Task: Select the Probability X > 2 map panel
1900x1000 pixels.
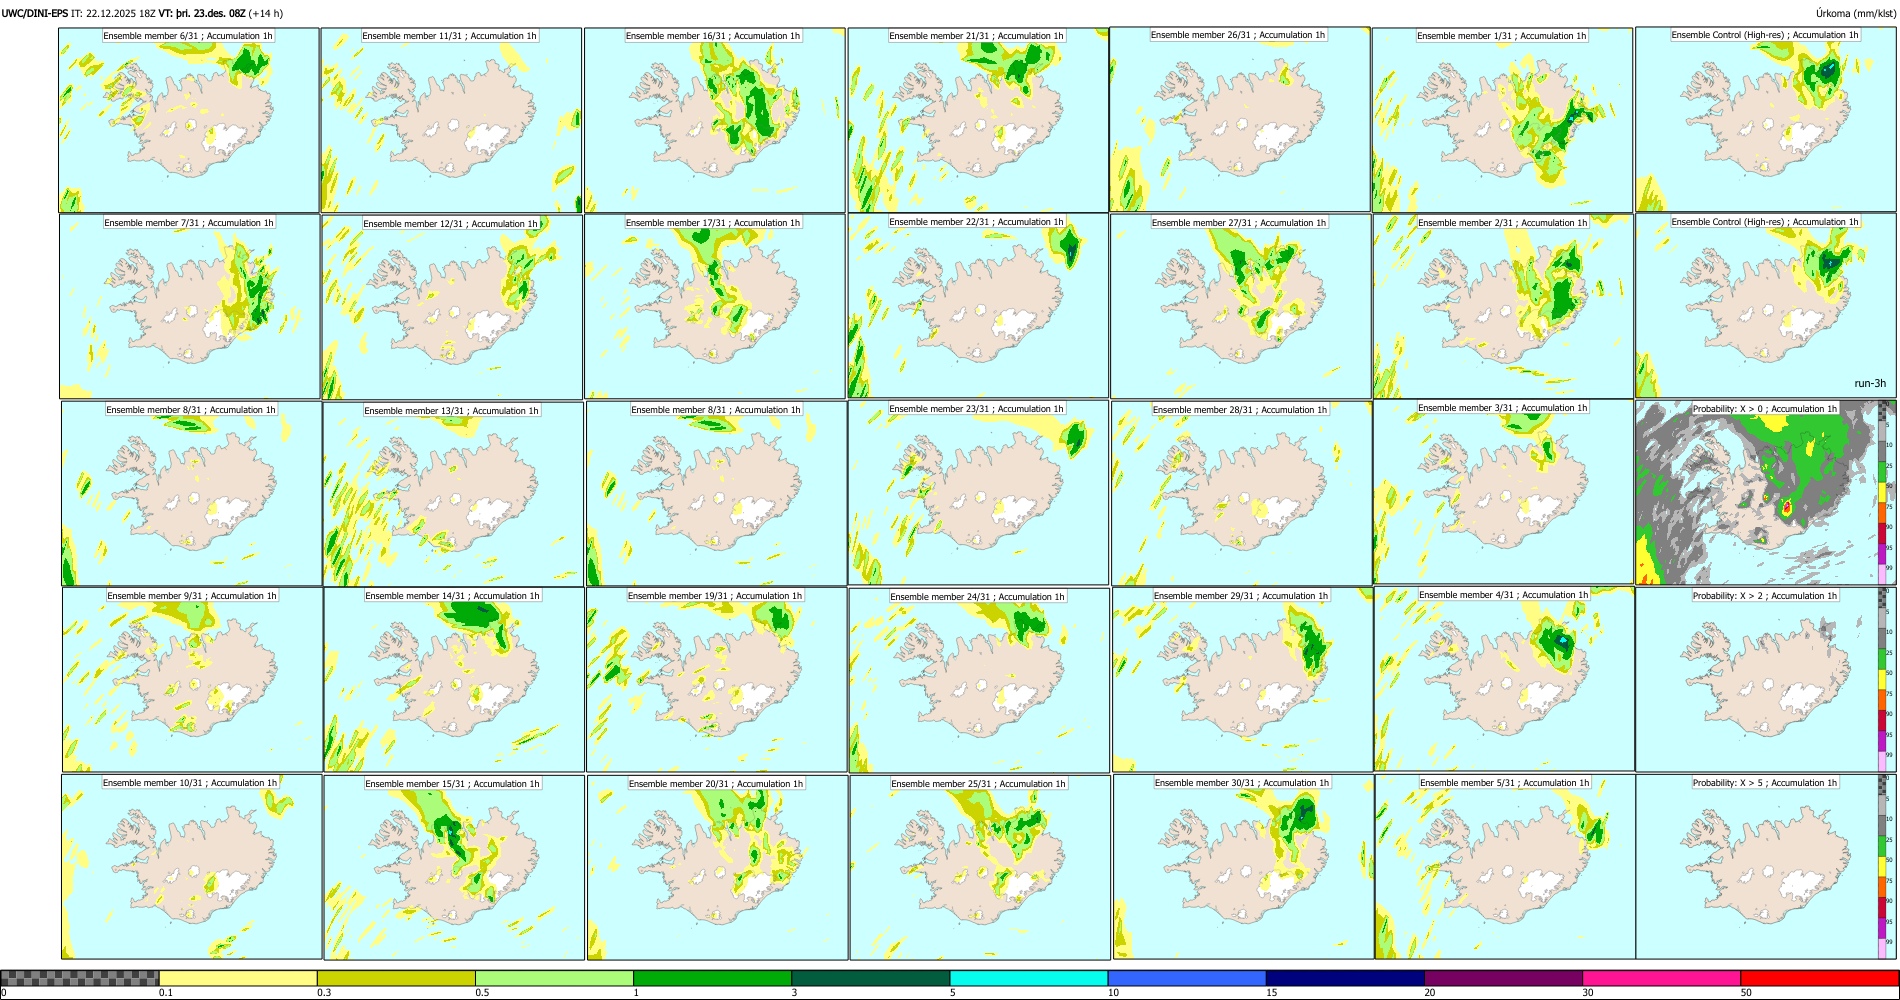Action: (x=1766, y=680)
